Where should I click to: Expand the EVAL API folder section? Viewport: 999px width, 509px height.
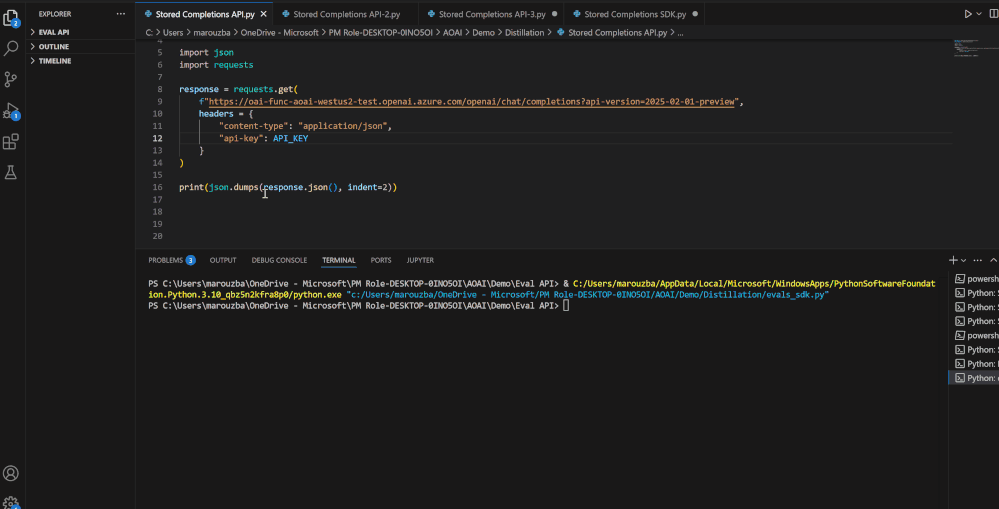(x=54, y=32)
